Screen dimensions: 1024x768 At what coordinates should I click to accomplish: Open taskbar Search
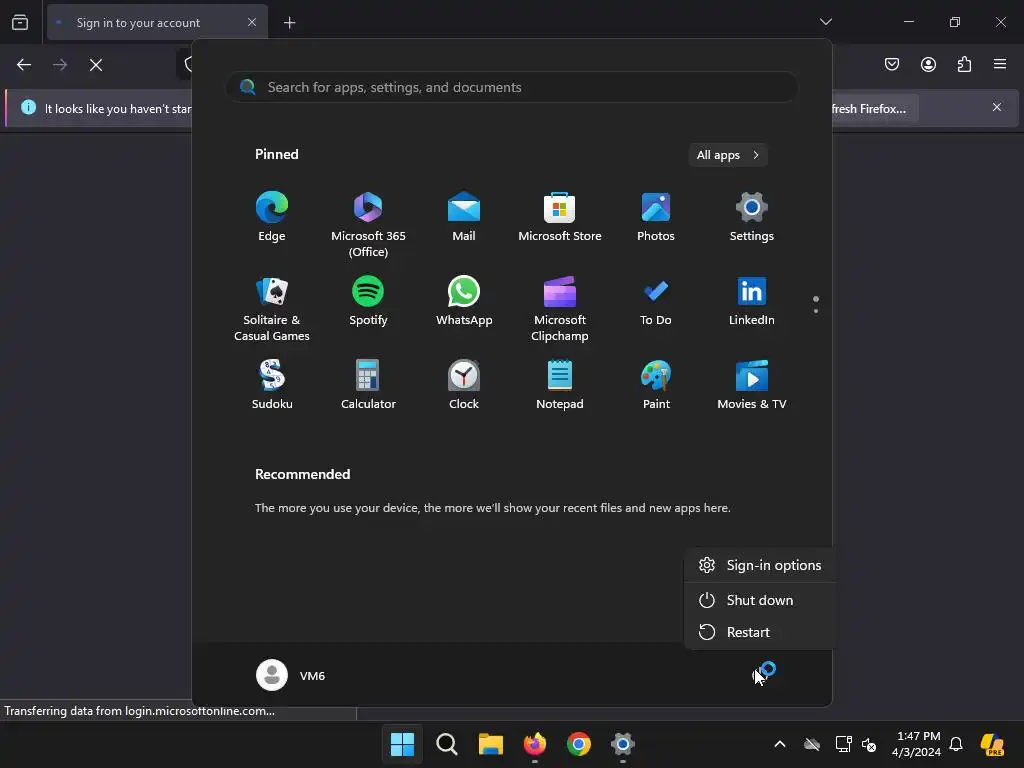pyautogui.click(x=447, y=744)
